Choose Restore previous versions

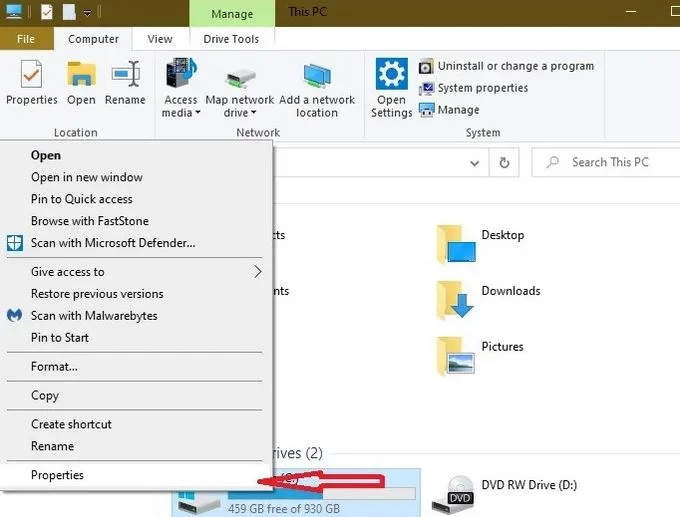(136, 294)
